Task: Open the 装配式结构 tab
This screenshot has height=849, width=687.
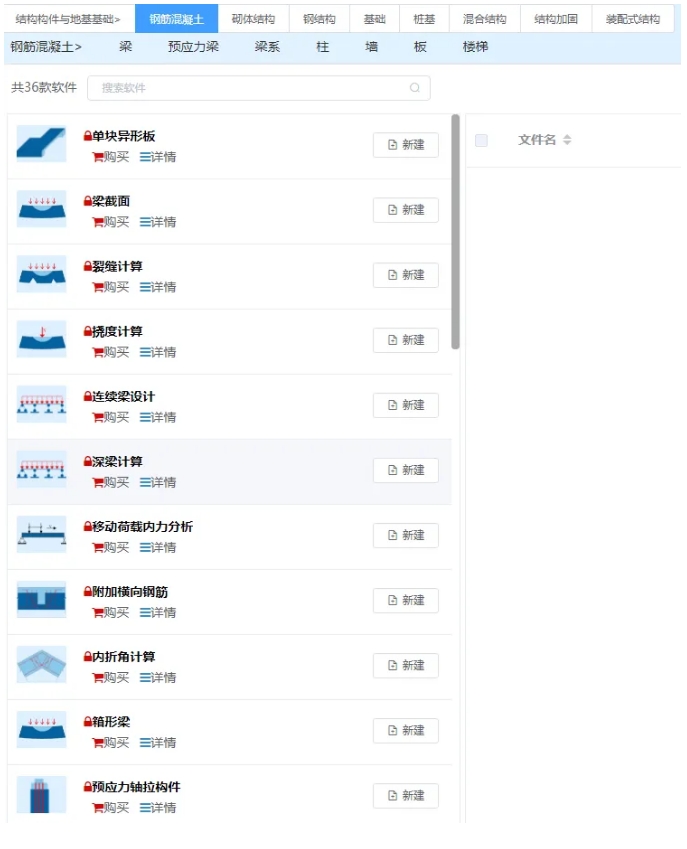Action: (632, 19)
